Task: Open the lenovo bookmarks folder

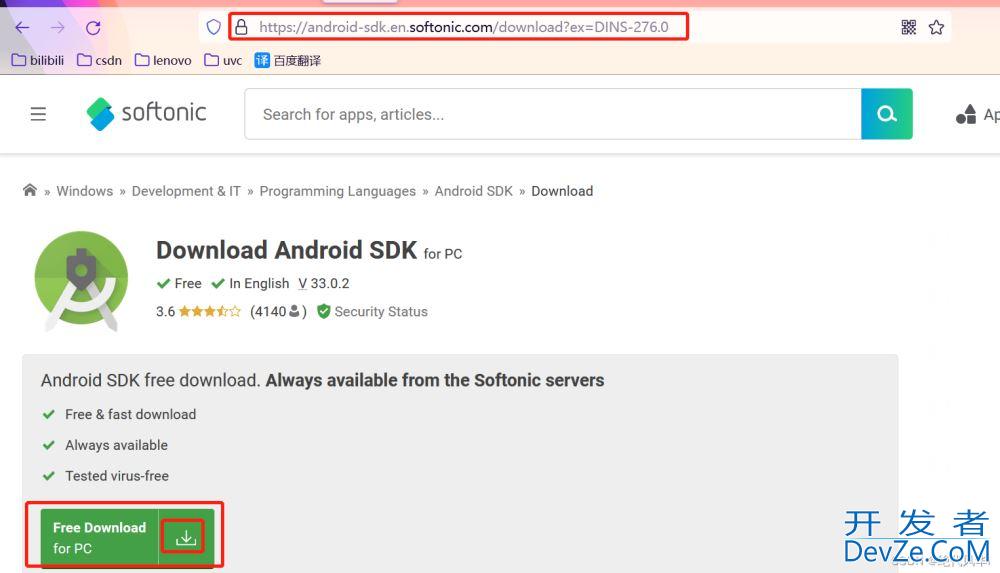Action: 163,60
